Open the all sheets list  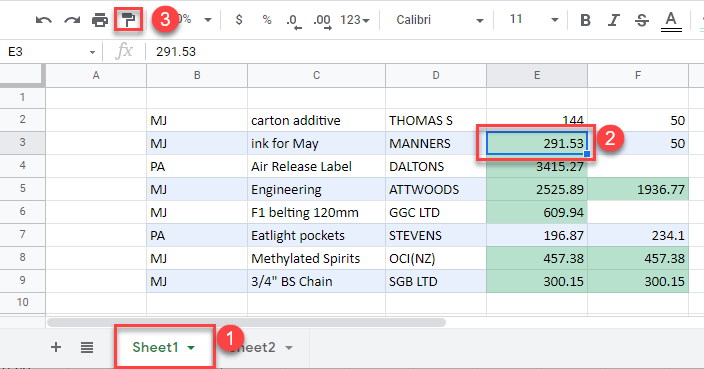(87, 347)
